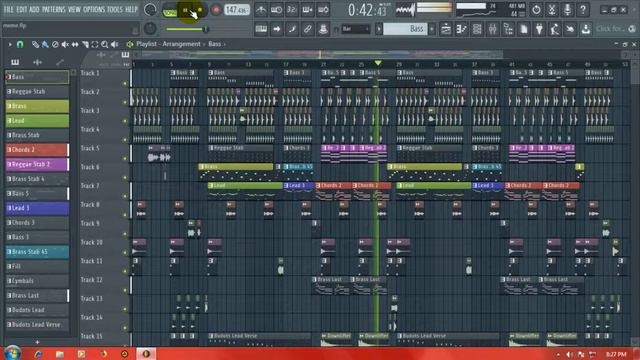This screenshot has height=360, width=640.
Task: Click the tempo tapper icon
Action: point(555,29)
